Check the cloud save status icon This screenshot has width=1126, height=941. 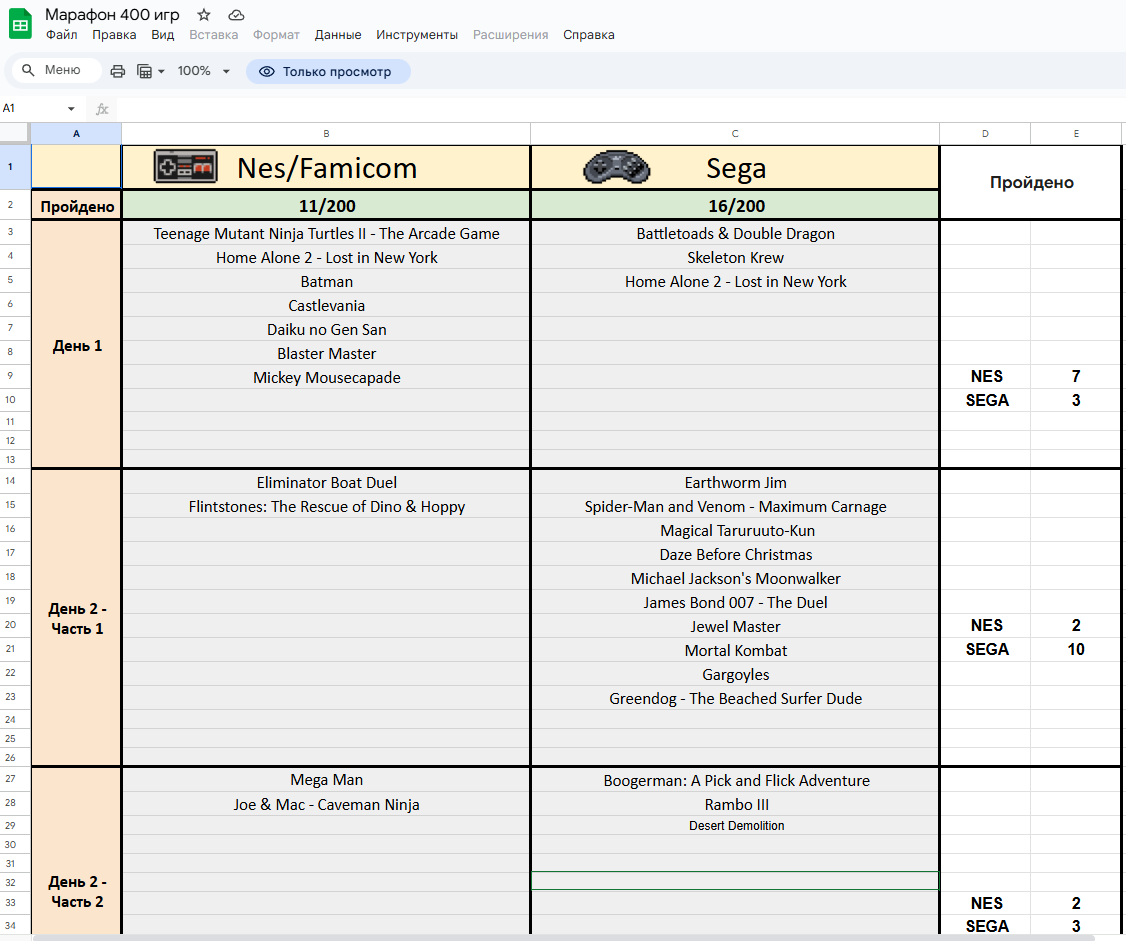pyautogui.click(x=236, y=15)
